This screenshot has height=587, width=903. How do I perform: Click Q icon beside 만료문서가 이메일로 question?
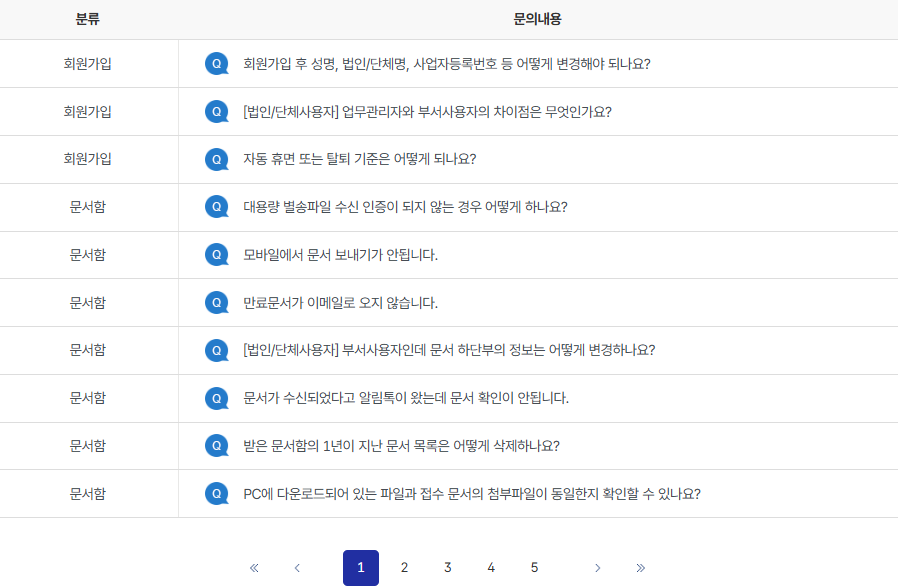click(x=217, y=303)
